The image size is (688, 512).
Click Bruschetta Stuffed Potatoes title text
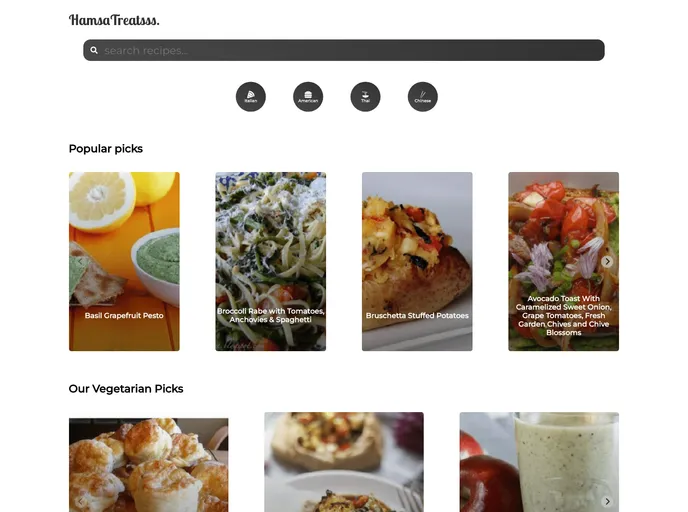point(417,315)
